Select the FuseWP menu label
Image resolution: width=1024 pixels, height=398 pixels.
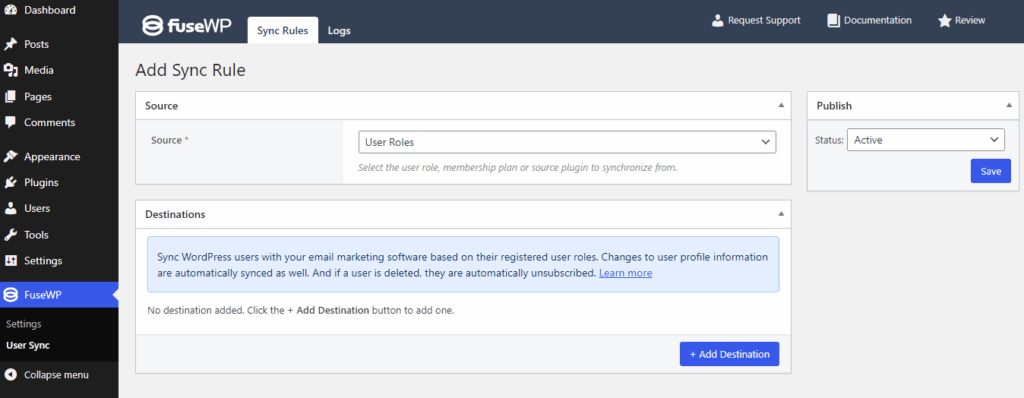42,295
